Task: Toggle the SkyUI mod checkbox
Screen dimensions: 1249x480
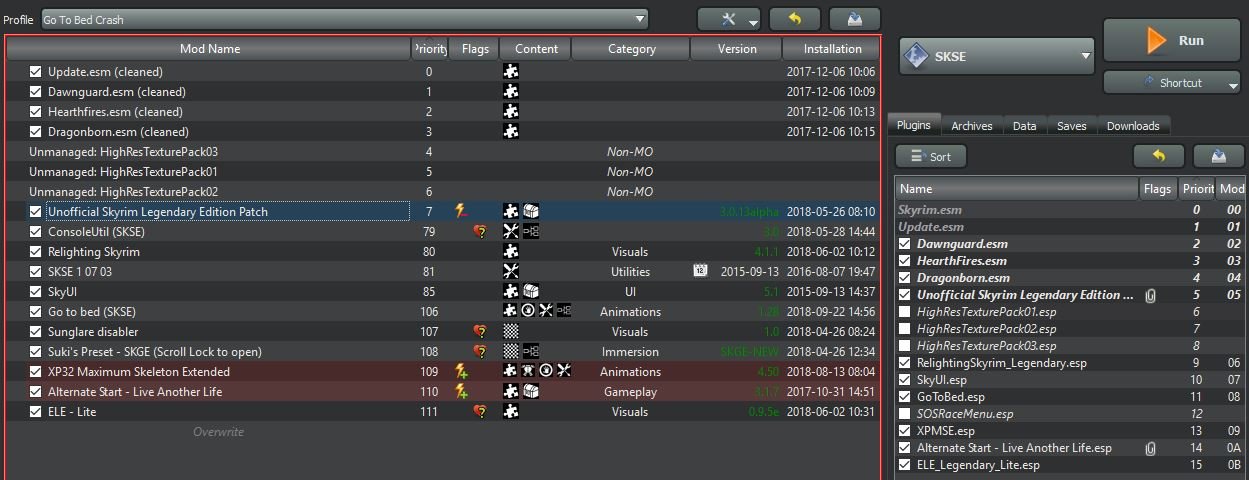Action: pyautogui.click(x=36, y=291)
